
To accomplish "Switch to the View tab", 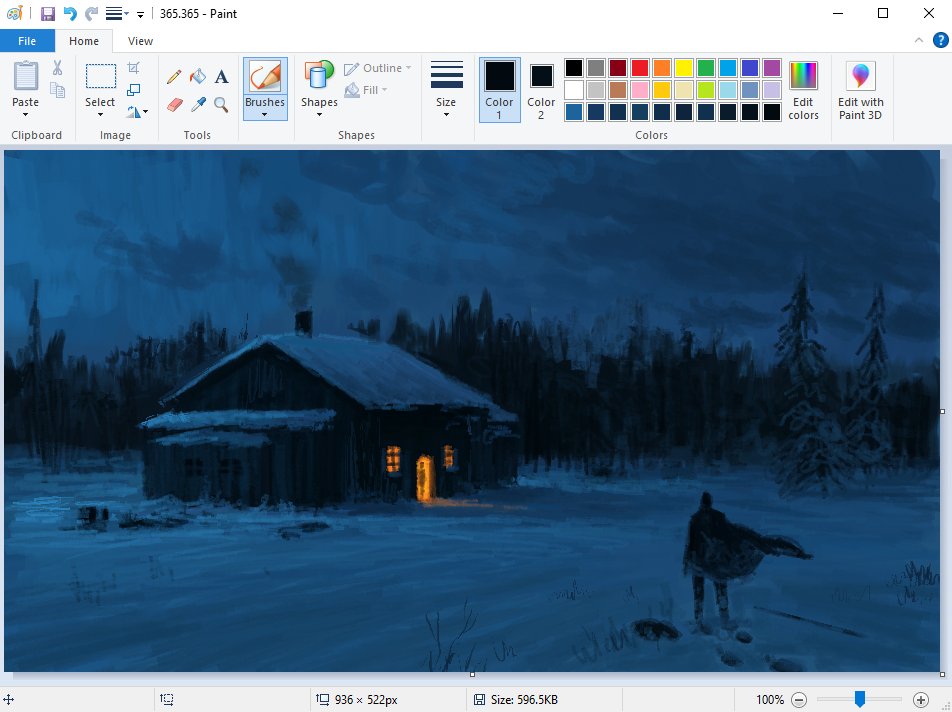I will (140, 41).
